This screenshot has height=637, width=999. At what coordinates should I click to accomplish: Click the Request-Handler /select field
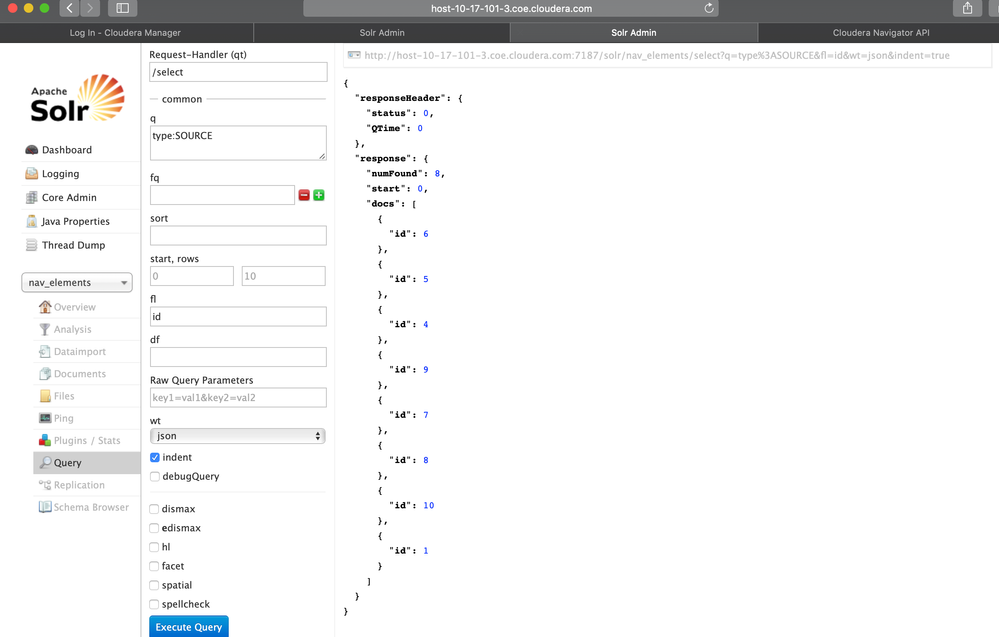(238, 72)
